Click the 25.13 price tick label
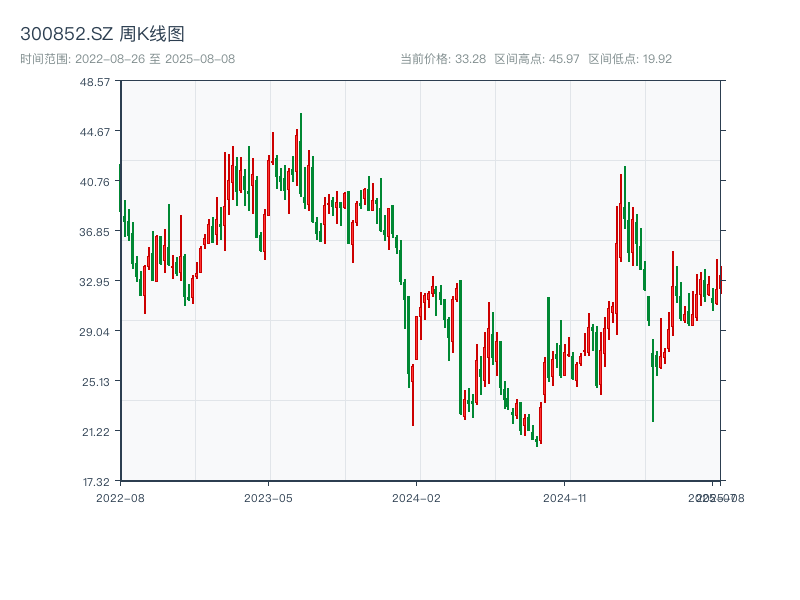 tap(95, 381)
